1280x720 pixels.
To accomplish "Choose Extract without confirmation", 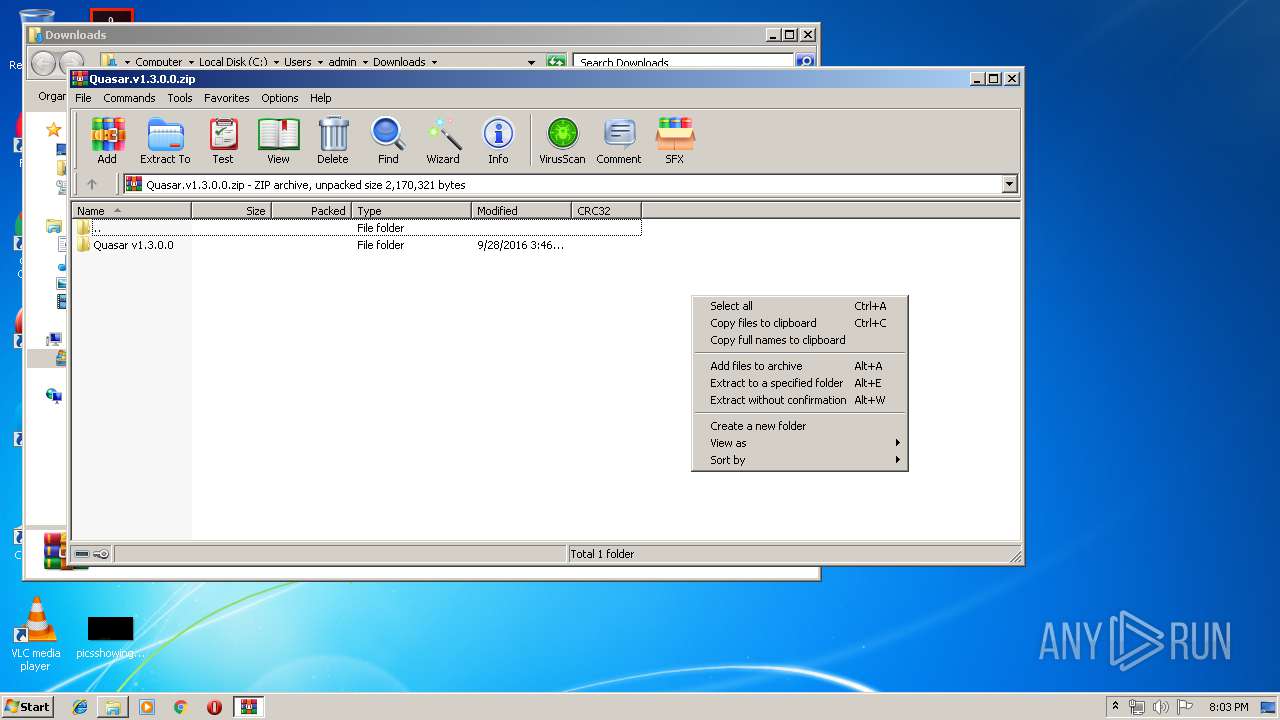I will pyautogui.click(x=799, y=400).
